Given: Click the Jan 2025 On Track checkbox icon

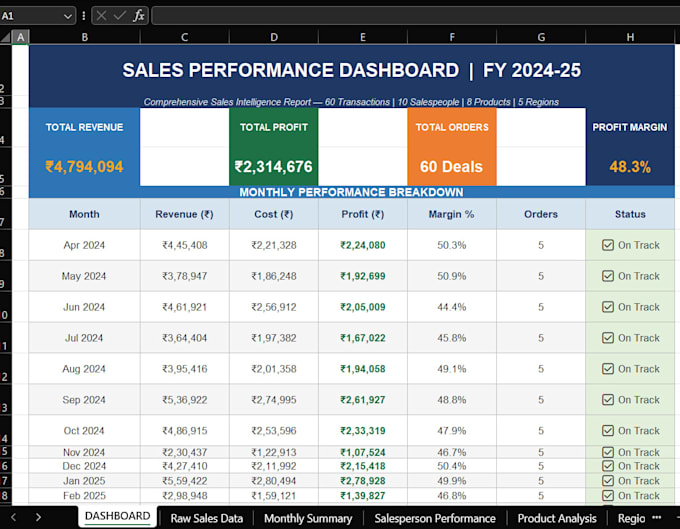Looking at the screenshot, I should pyautogui.click(x=608, y=481).
